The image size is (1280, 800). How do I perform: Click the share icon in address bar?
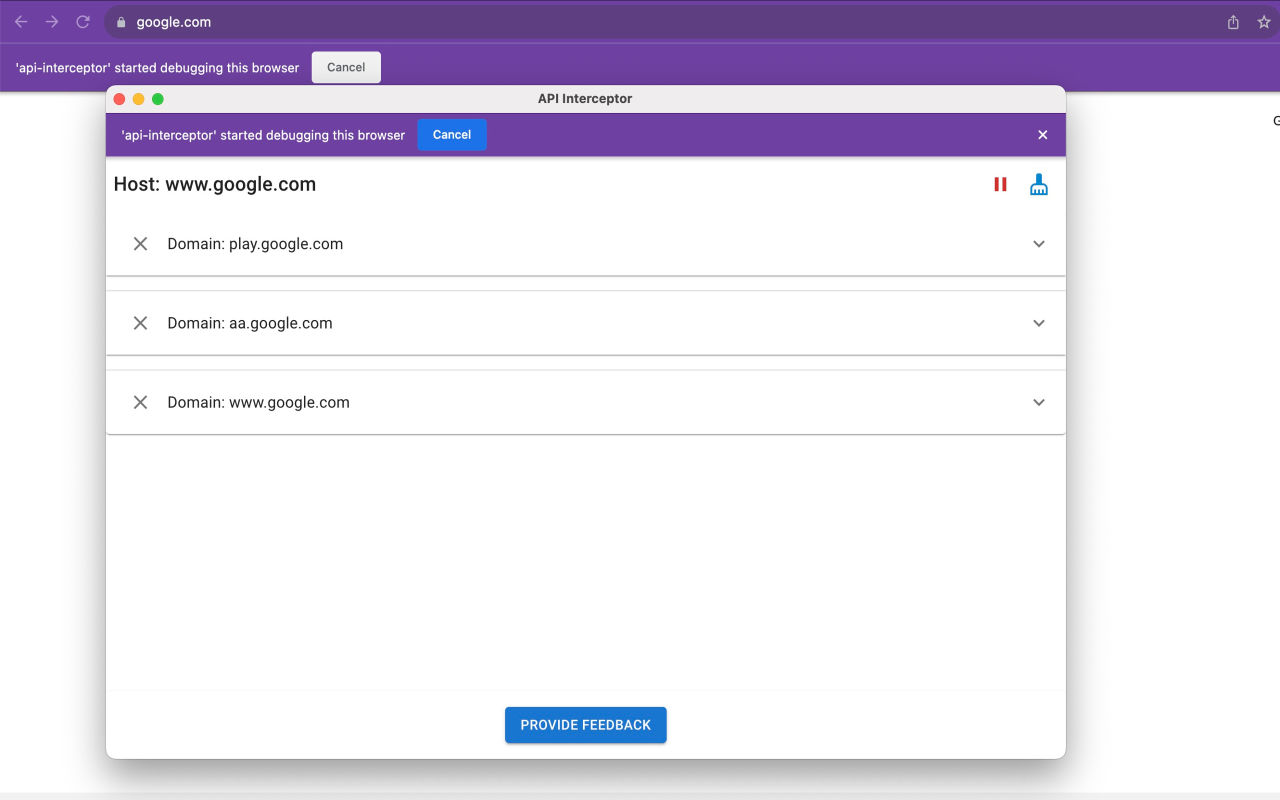point(1233,22)
